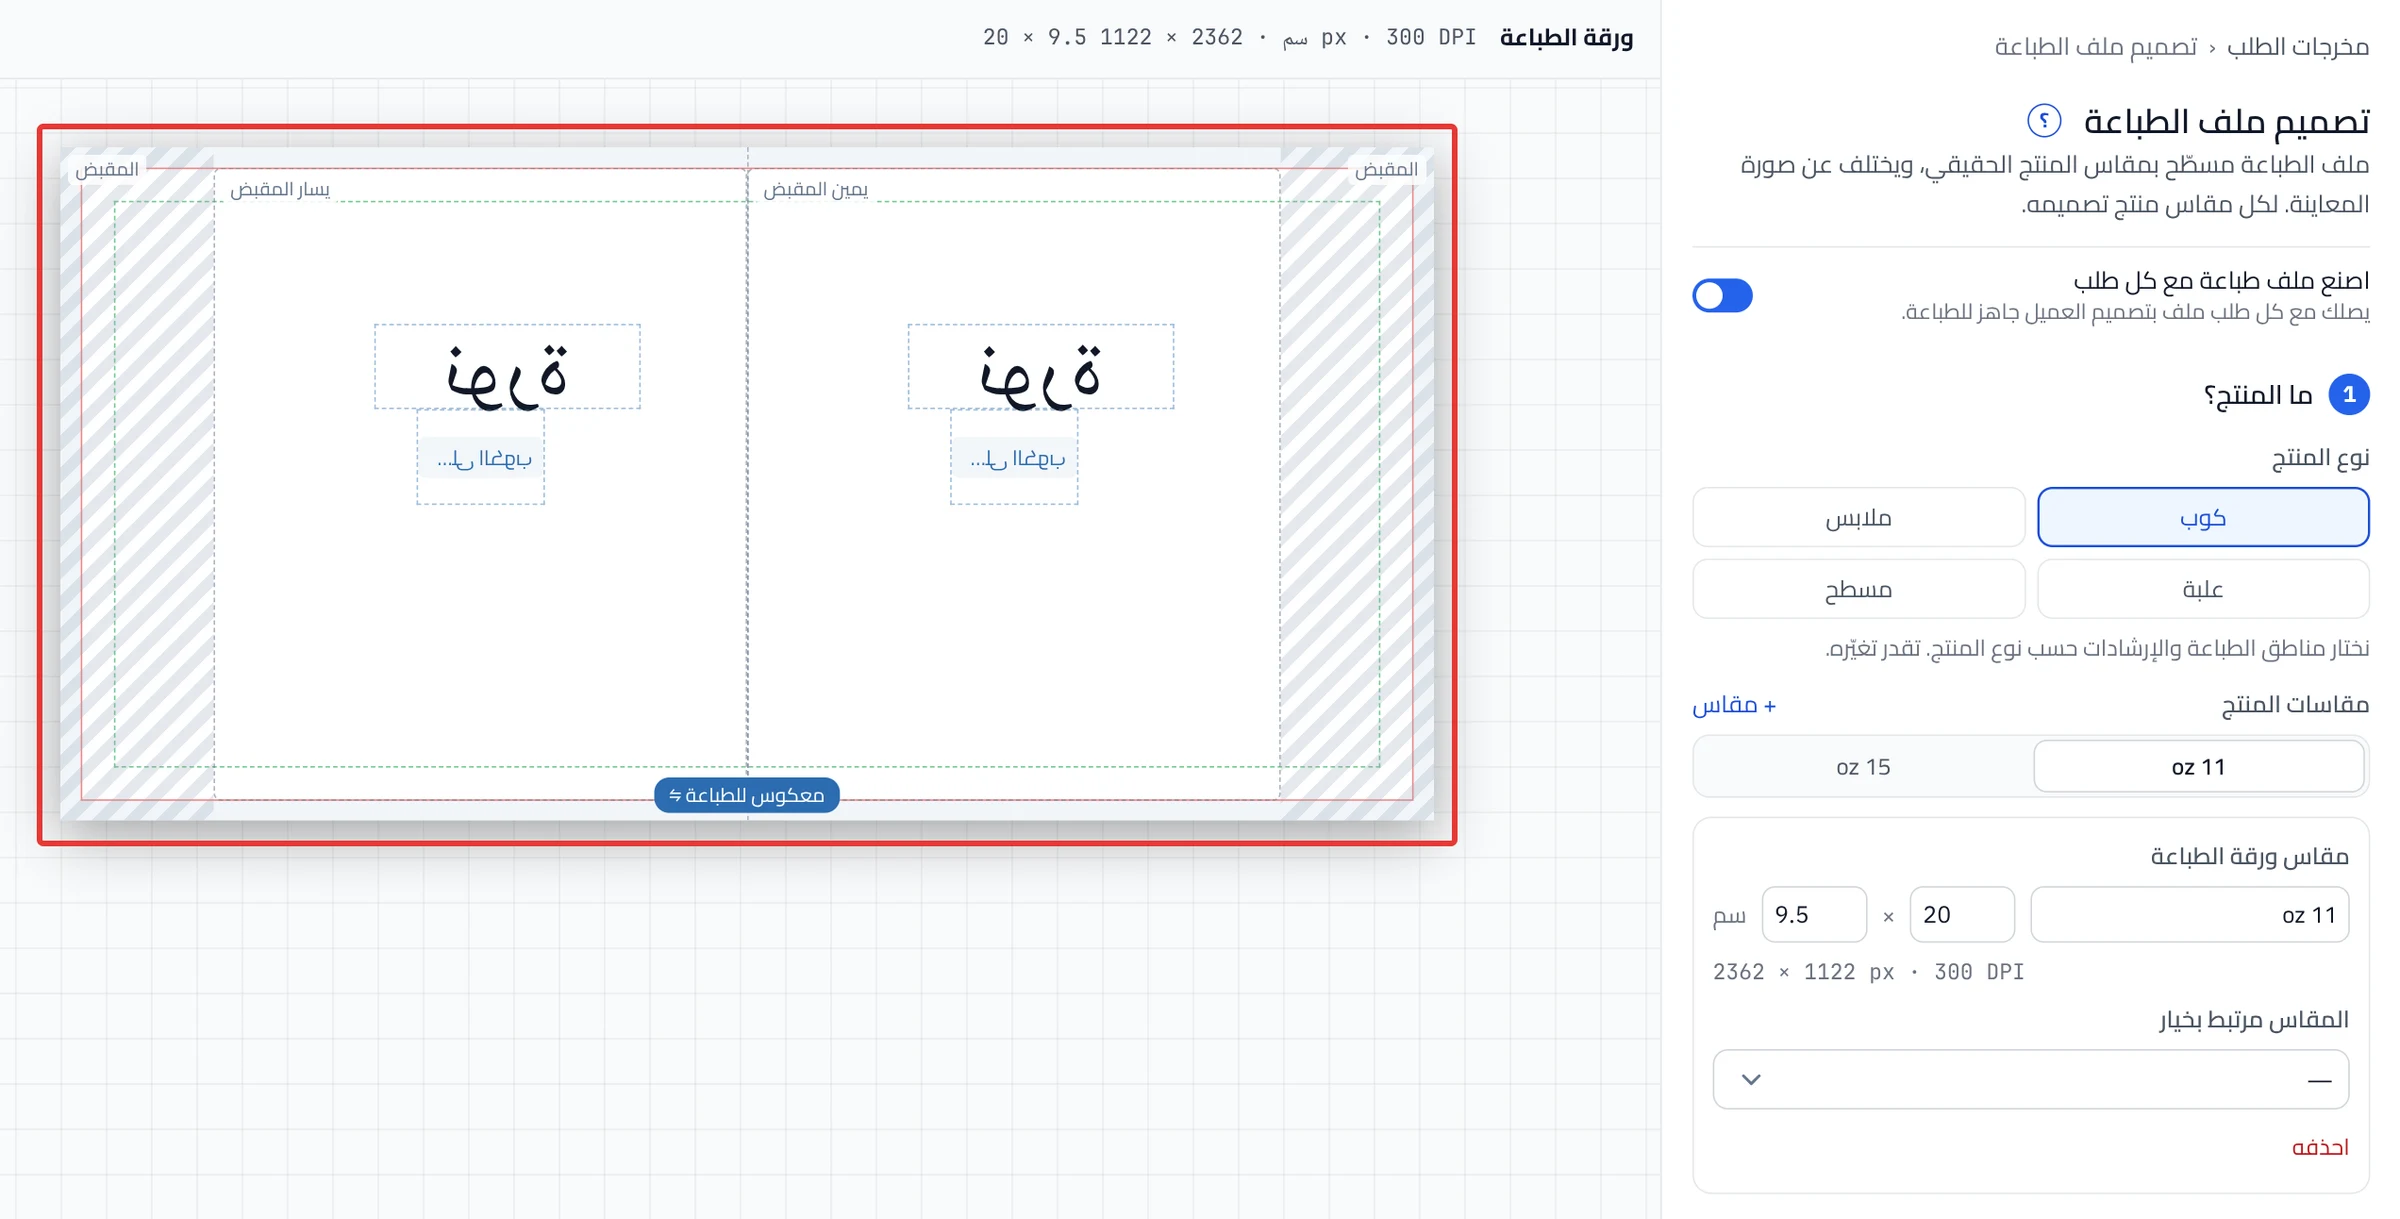Select the مسطح product type

(x=1858, y=589)
